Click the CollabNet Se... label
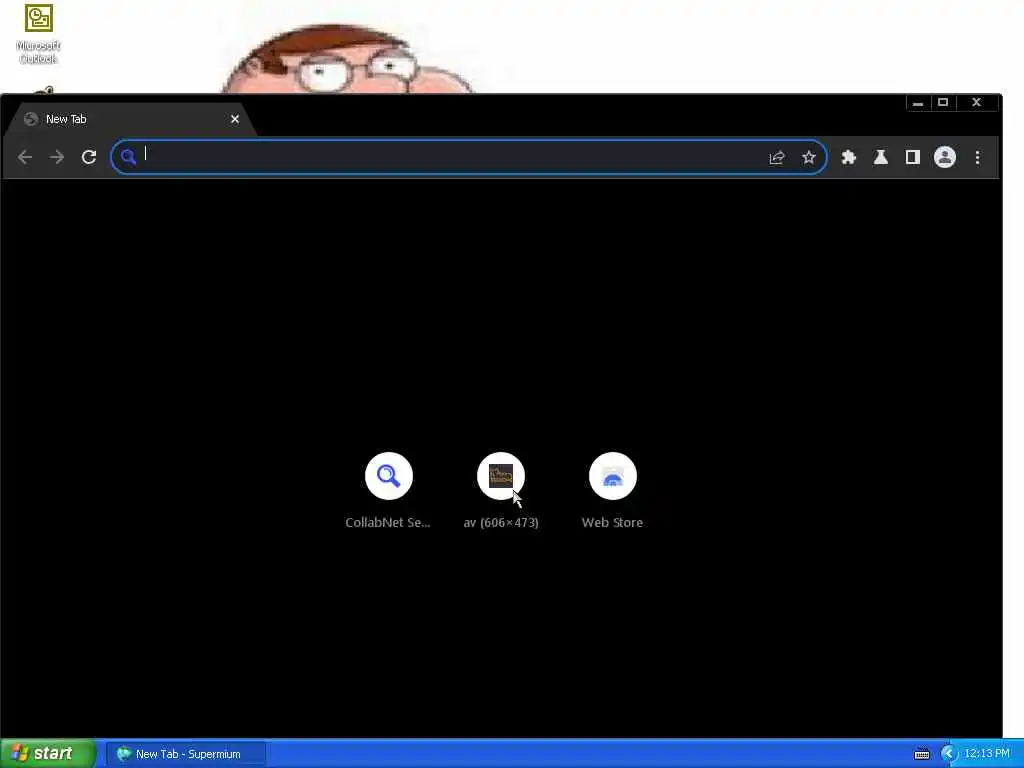Viewport: 1024px width, 768px height. click(388, 522)
